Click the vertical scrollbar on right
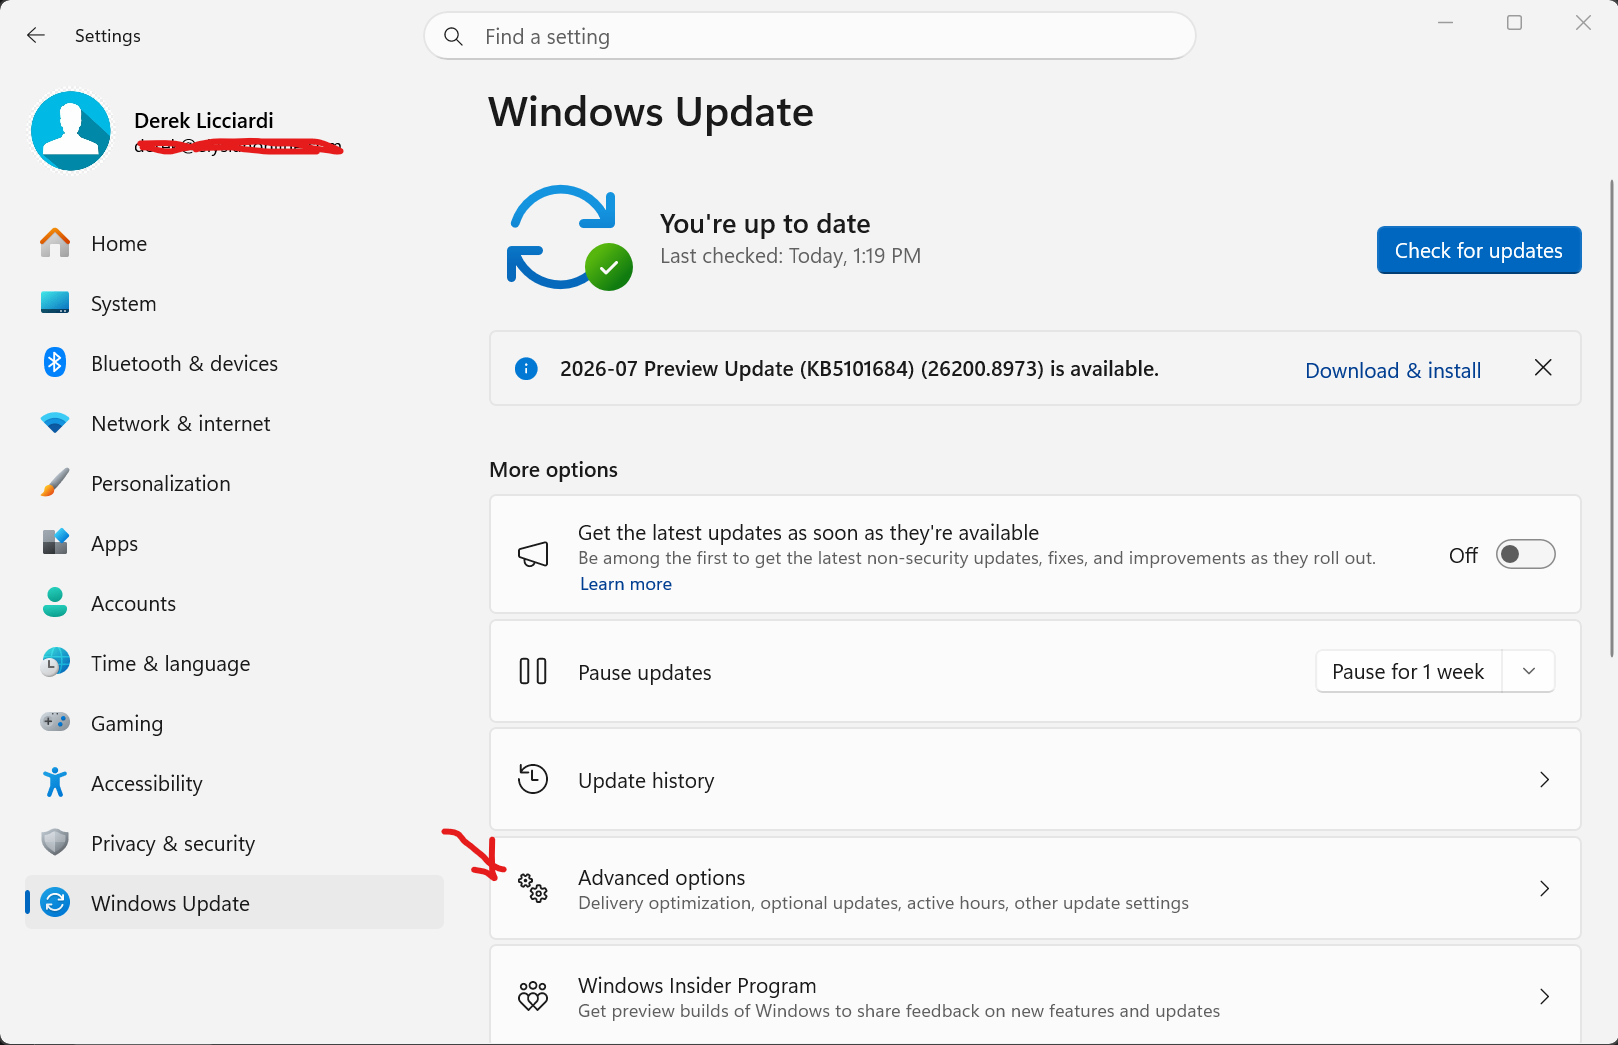Image resolution: width=1618 pixels, height=1045 pixels. click(1611, 418)
